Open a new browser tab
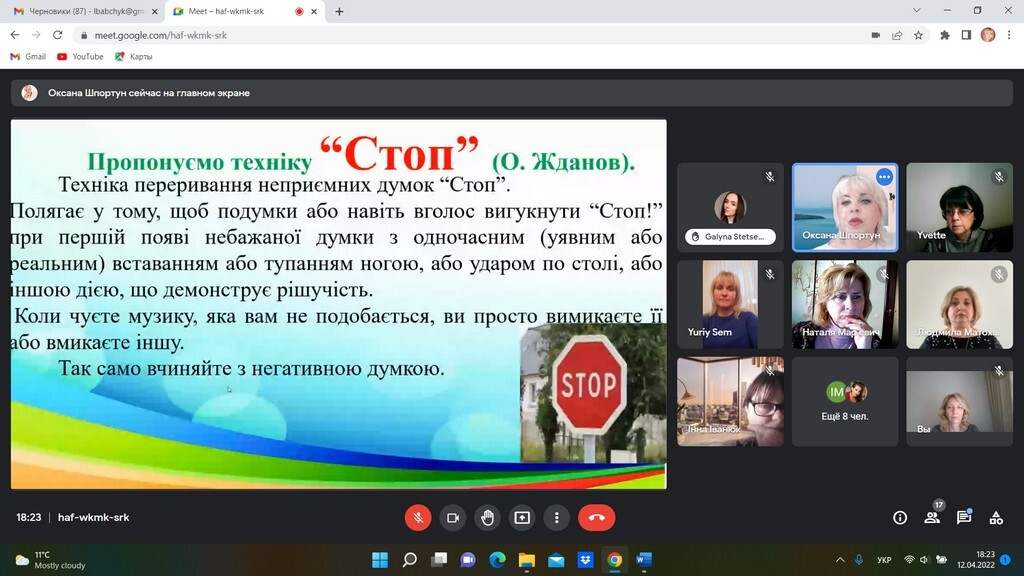The image size is (1024, 576). point(339,11)
